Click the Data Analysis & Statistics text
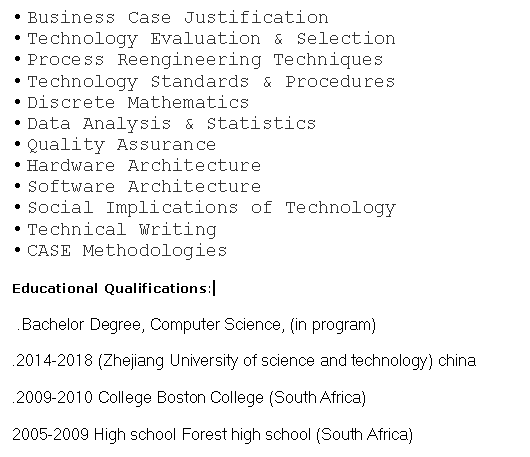Image resolution: width=530 pixels, height=457 pixels. 171,124
